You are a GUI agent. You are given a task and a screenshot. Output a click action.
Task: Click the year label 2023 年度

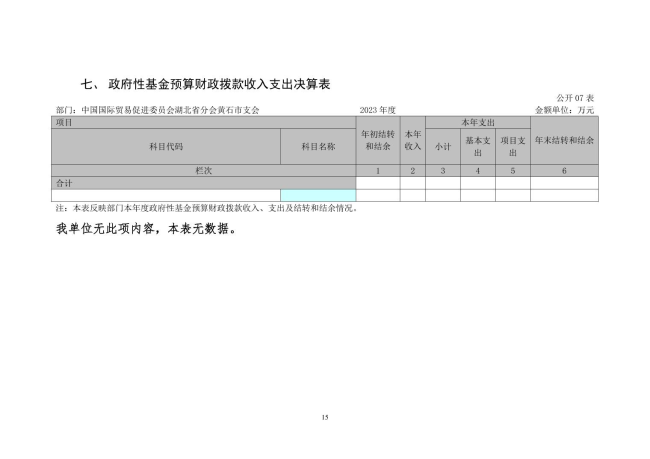tap(378, 110)
